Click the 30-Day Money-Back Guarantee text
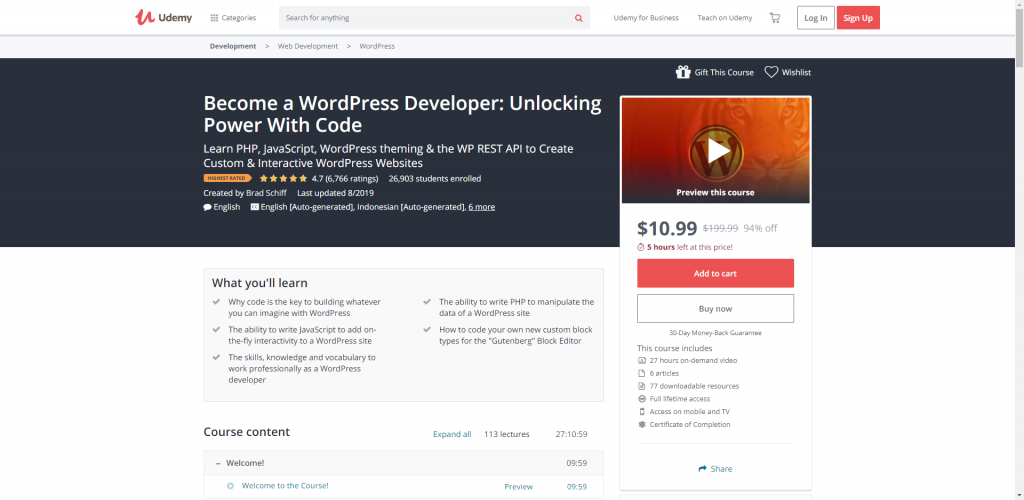The image size is (1024, 500). click(716, 333)
